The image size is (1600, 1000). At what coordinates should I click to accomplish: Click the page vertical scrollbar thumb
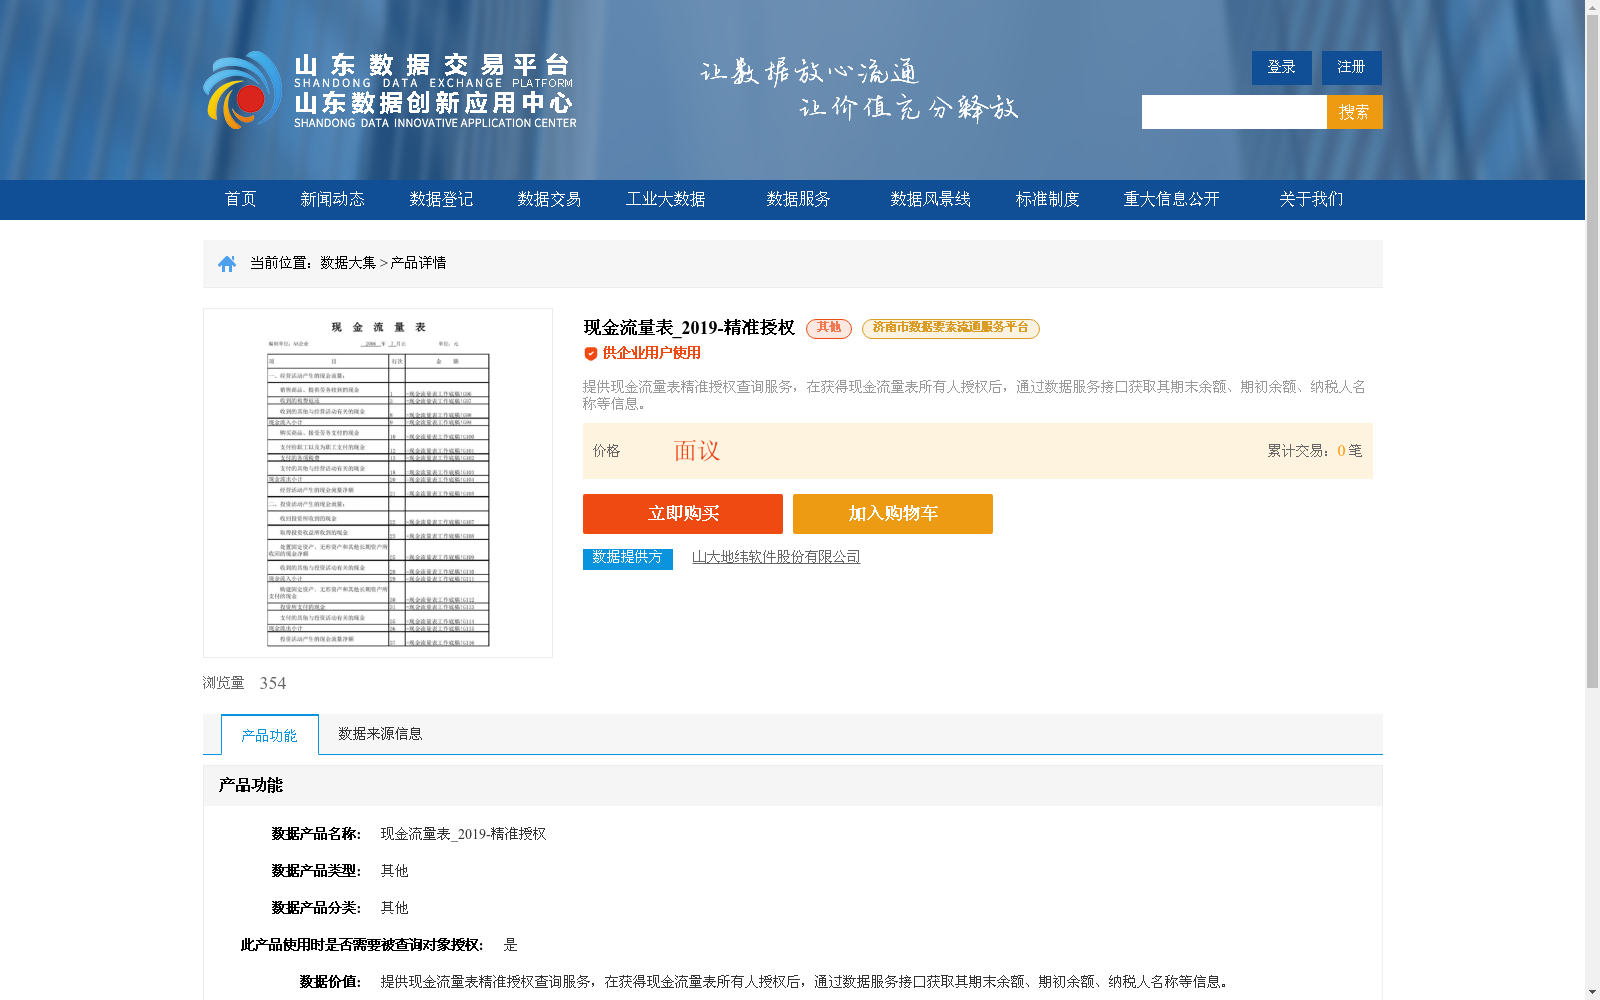click(1592, 351)
